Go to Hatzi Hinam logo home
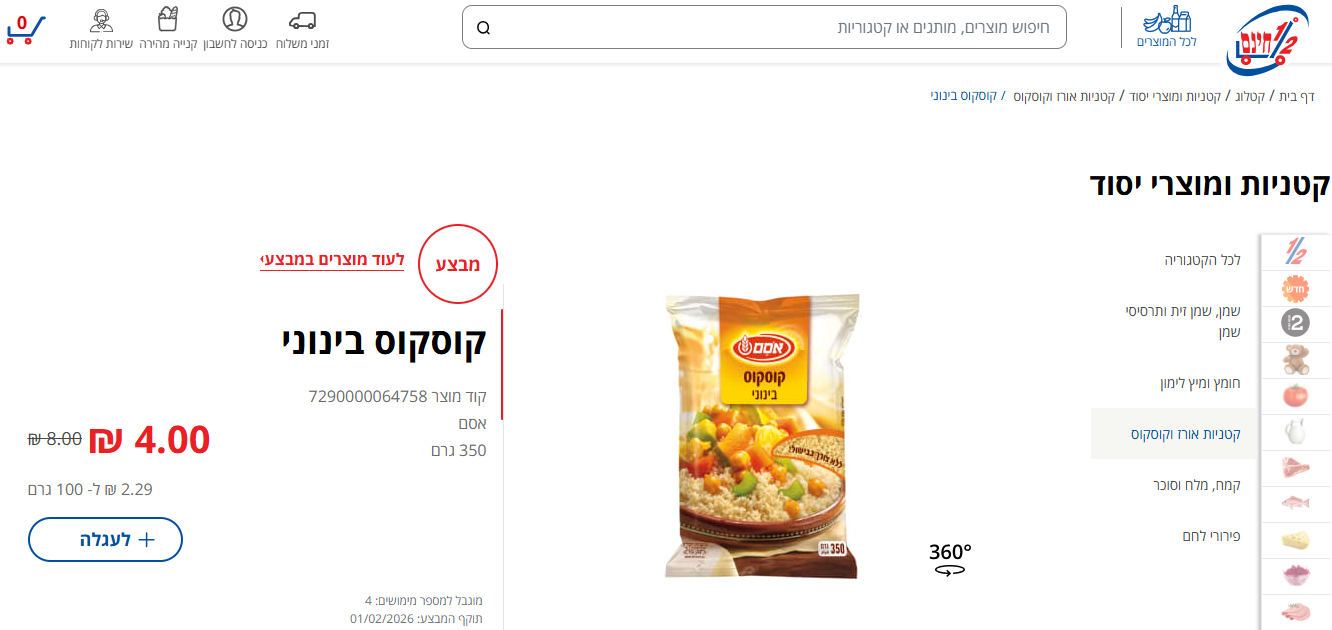The height and width of the screenshot is (630, 1332). [1267, 36]
